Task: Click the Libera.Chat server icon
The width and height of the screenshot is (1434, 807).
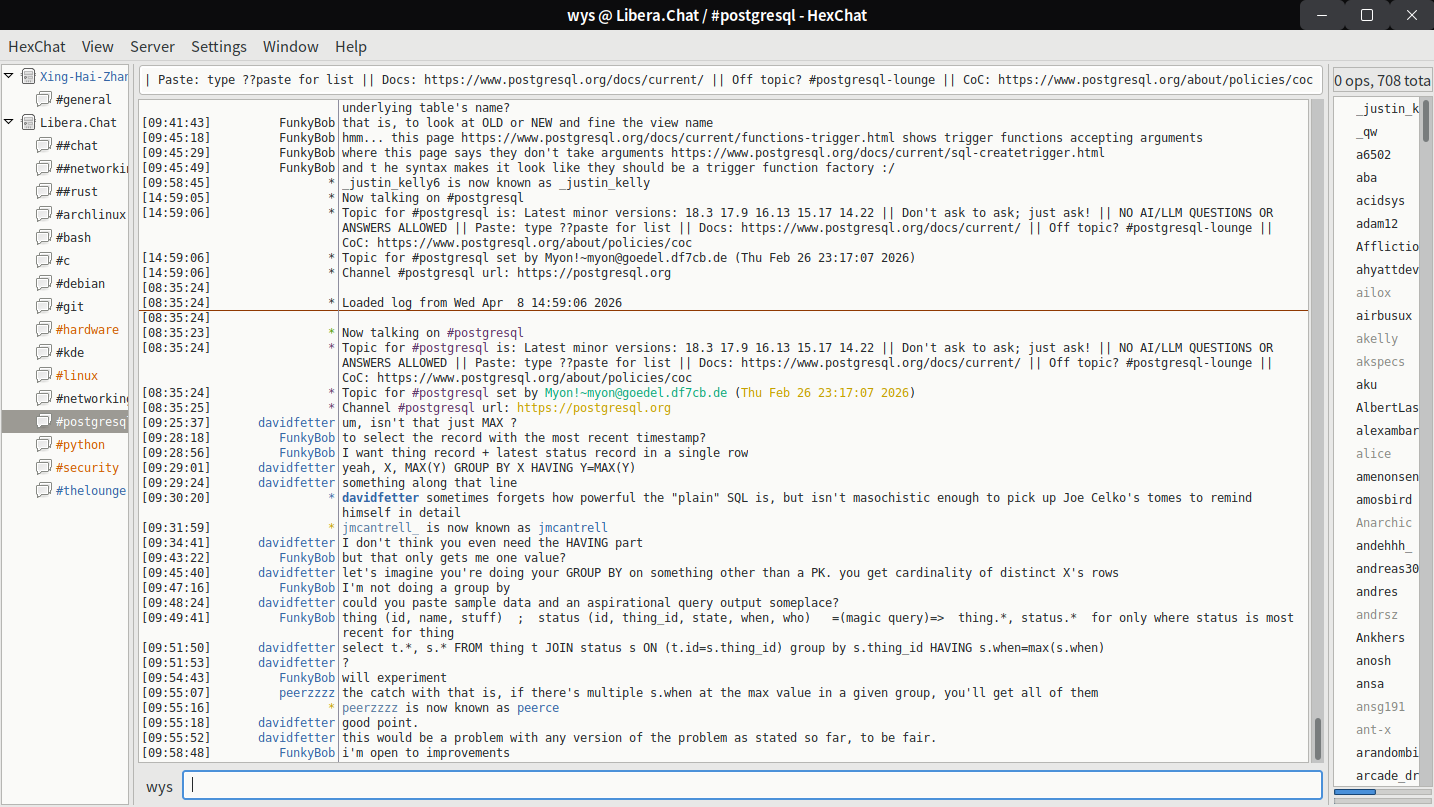Action: pos(28,122)
